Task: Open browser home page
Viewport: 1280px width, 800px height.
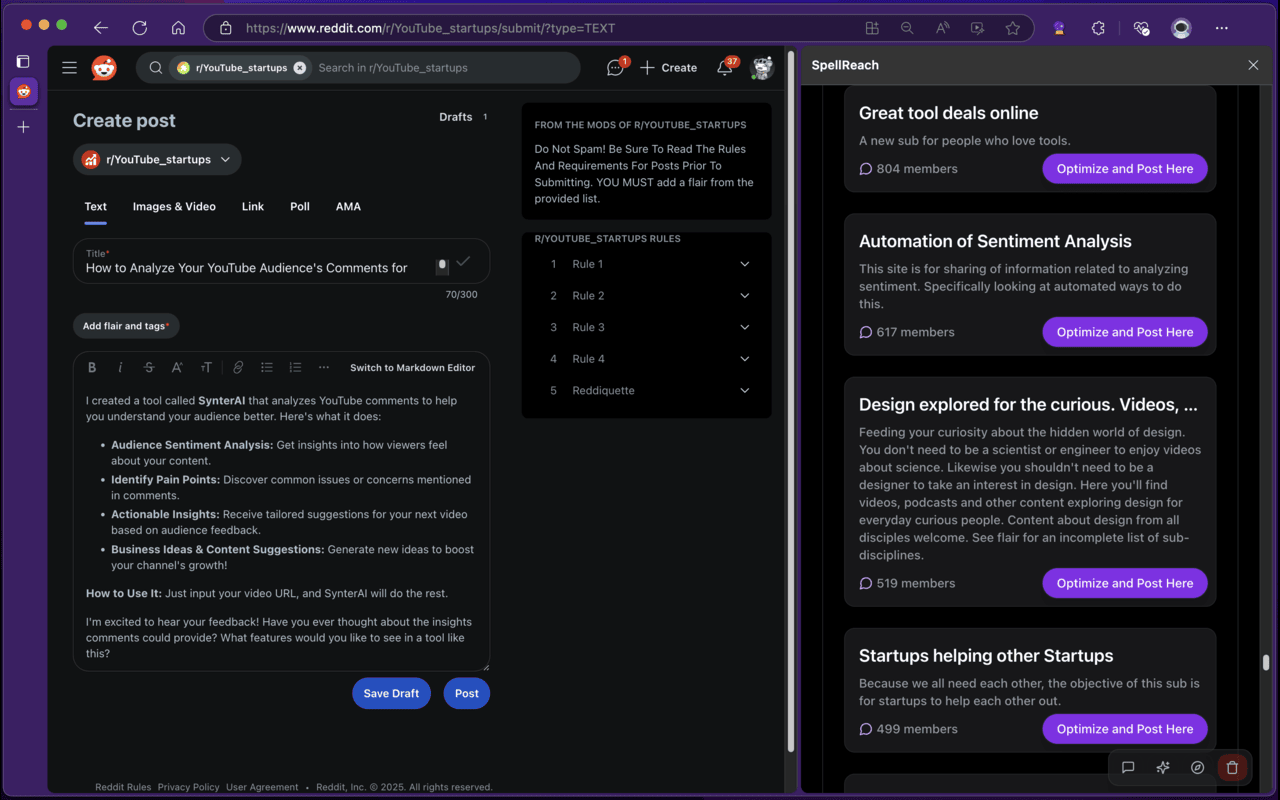Action: 178,28
